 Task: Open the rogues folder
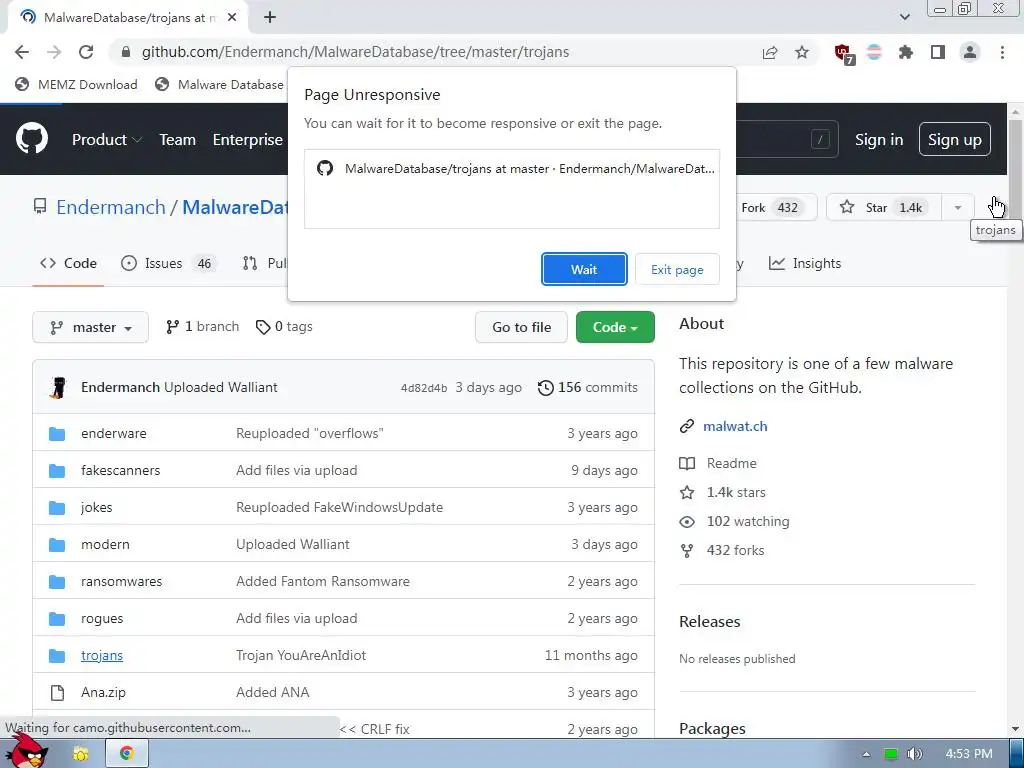pos(102,618)
